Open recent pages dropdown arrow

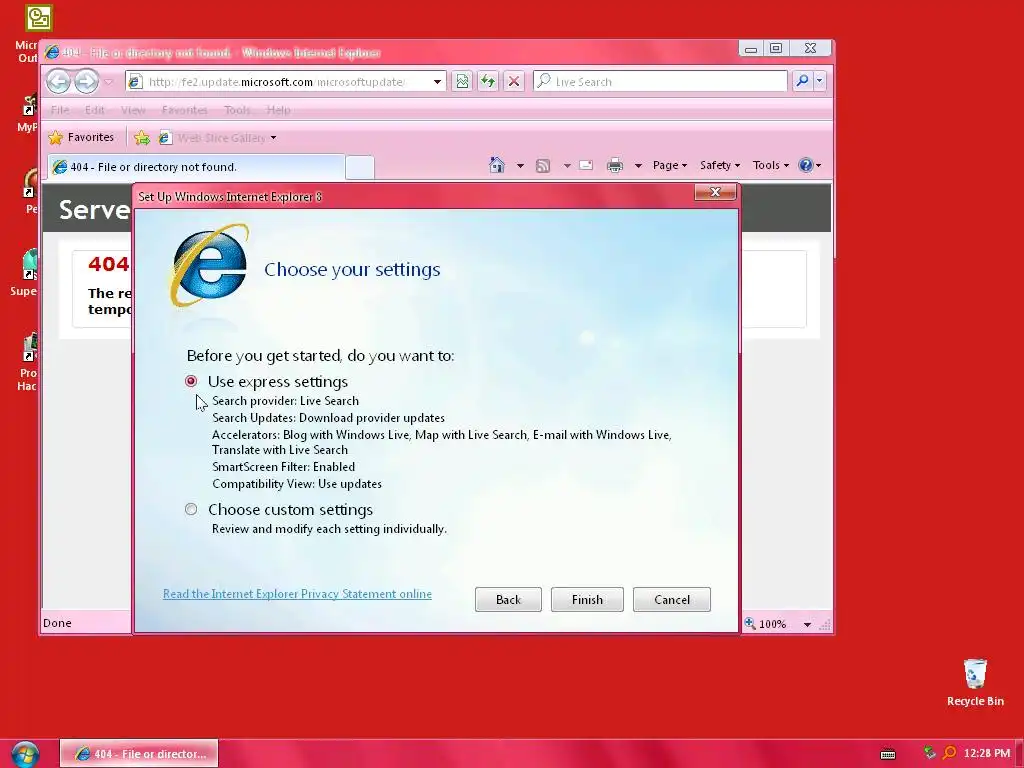pyautogui.click(x=109, y=82)
